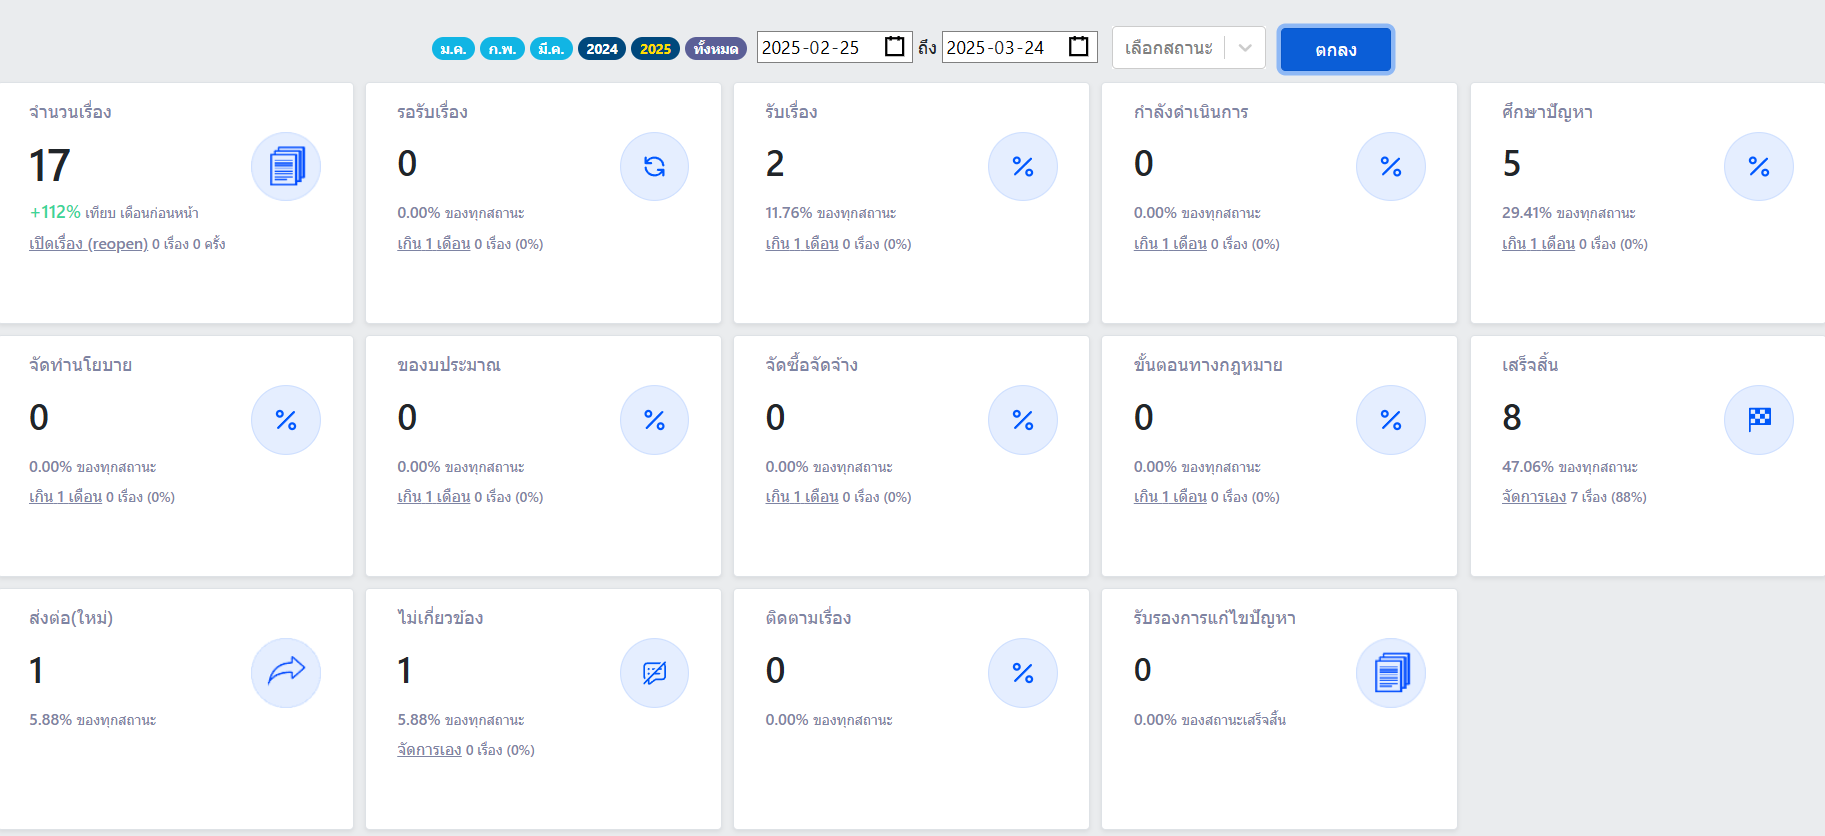Open จัดการเอง link in ไม่เกี่ยวข้อง card
Viewport: 1825px width, 836px height.
point(429,750)
